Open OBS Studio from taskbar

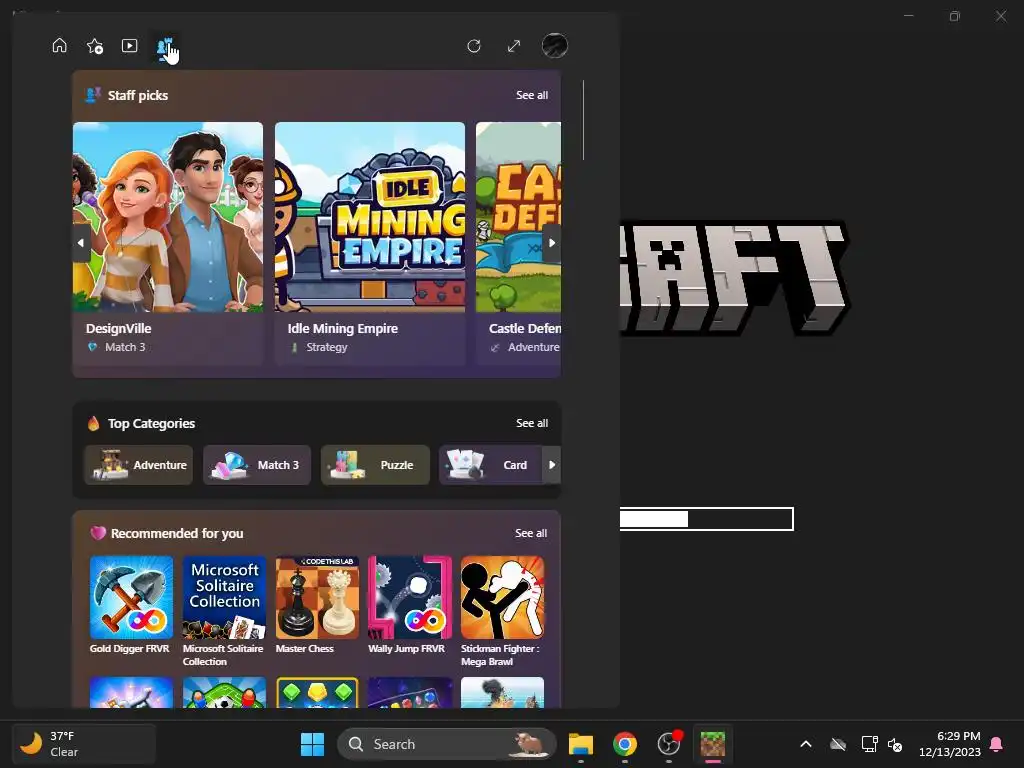(x=669, y=744)
